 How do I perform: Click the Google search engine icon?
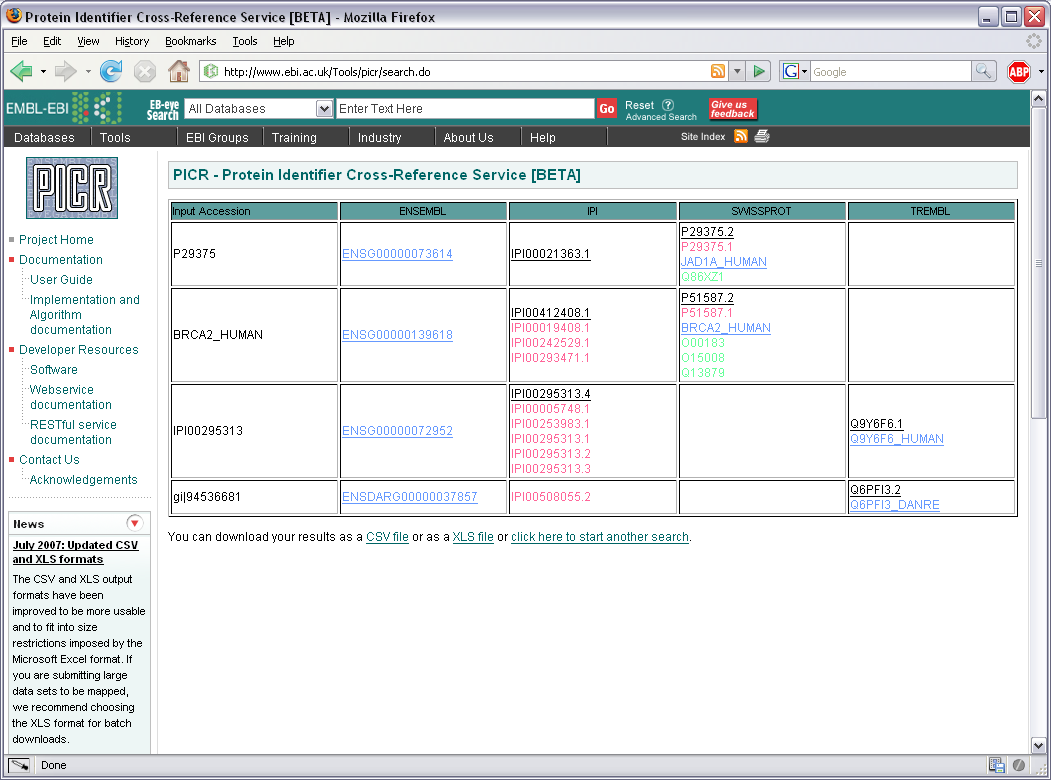pyautogui.click(x=791, y=71)
